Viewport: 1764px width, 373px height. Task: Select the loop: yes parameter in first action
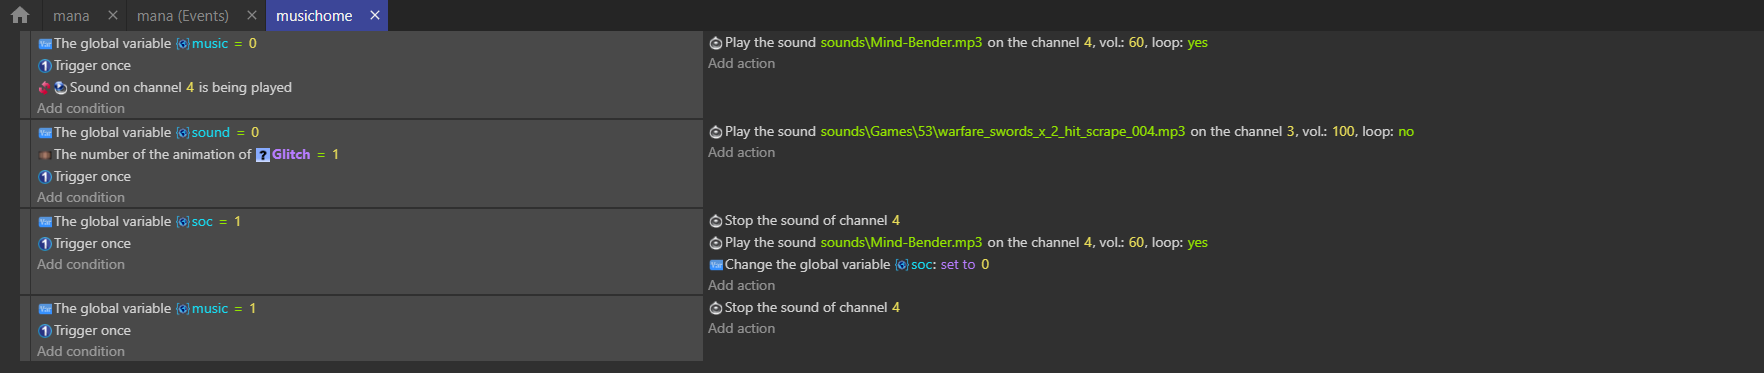(x=1197, y=43)
